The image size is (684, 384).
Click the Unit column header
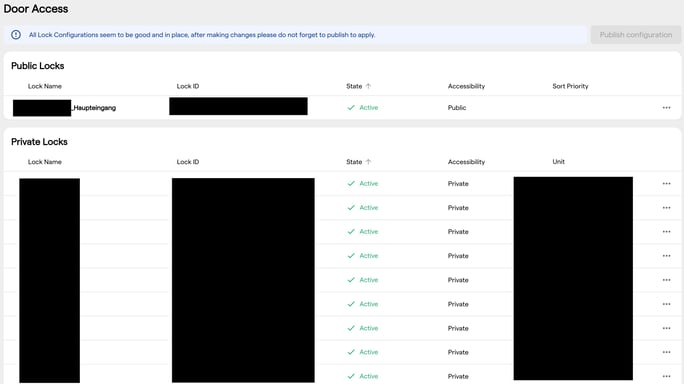coord(558,161)
